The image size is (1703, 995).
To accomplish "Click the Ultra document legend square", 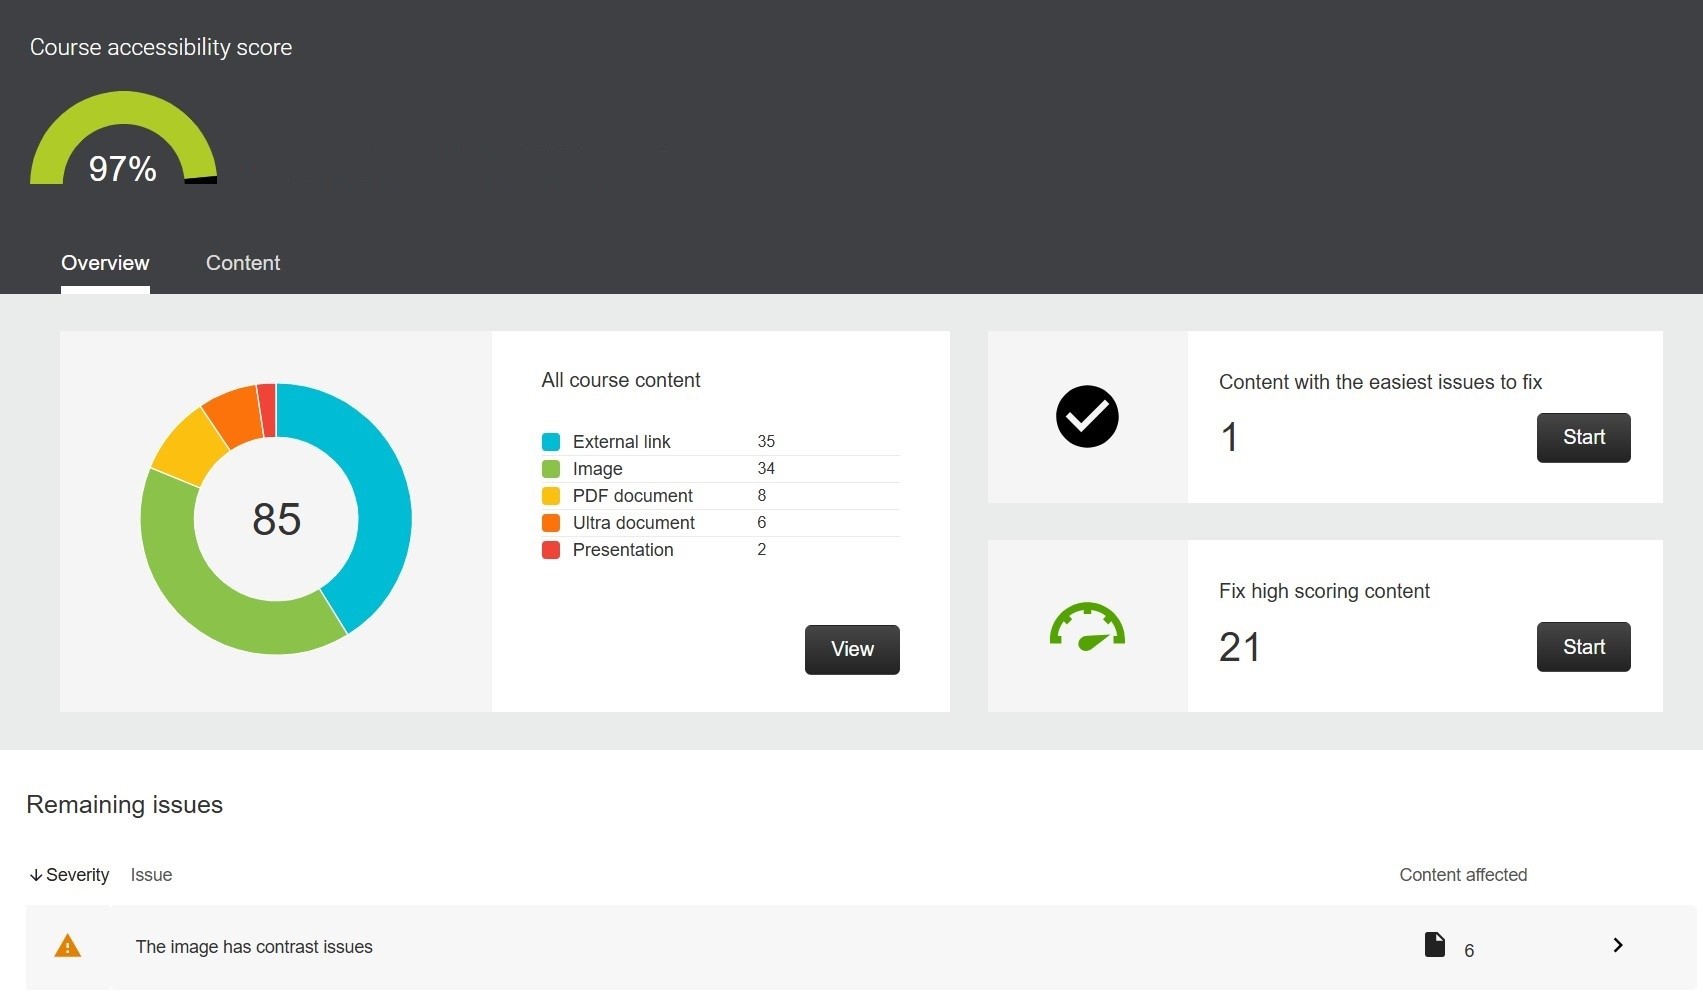I will [551, 522].
